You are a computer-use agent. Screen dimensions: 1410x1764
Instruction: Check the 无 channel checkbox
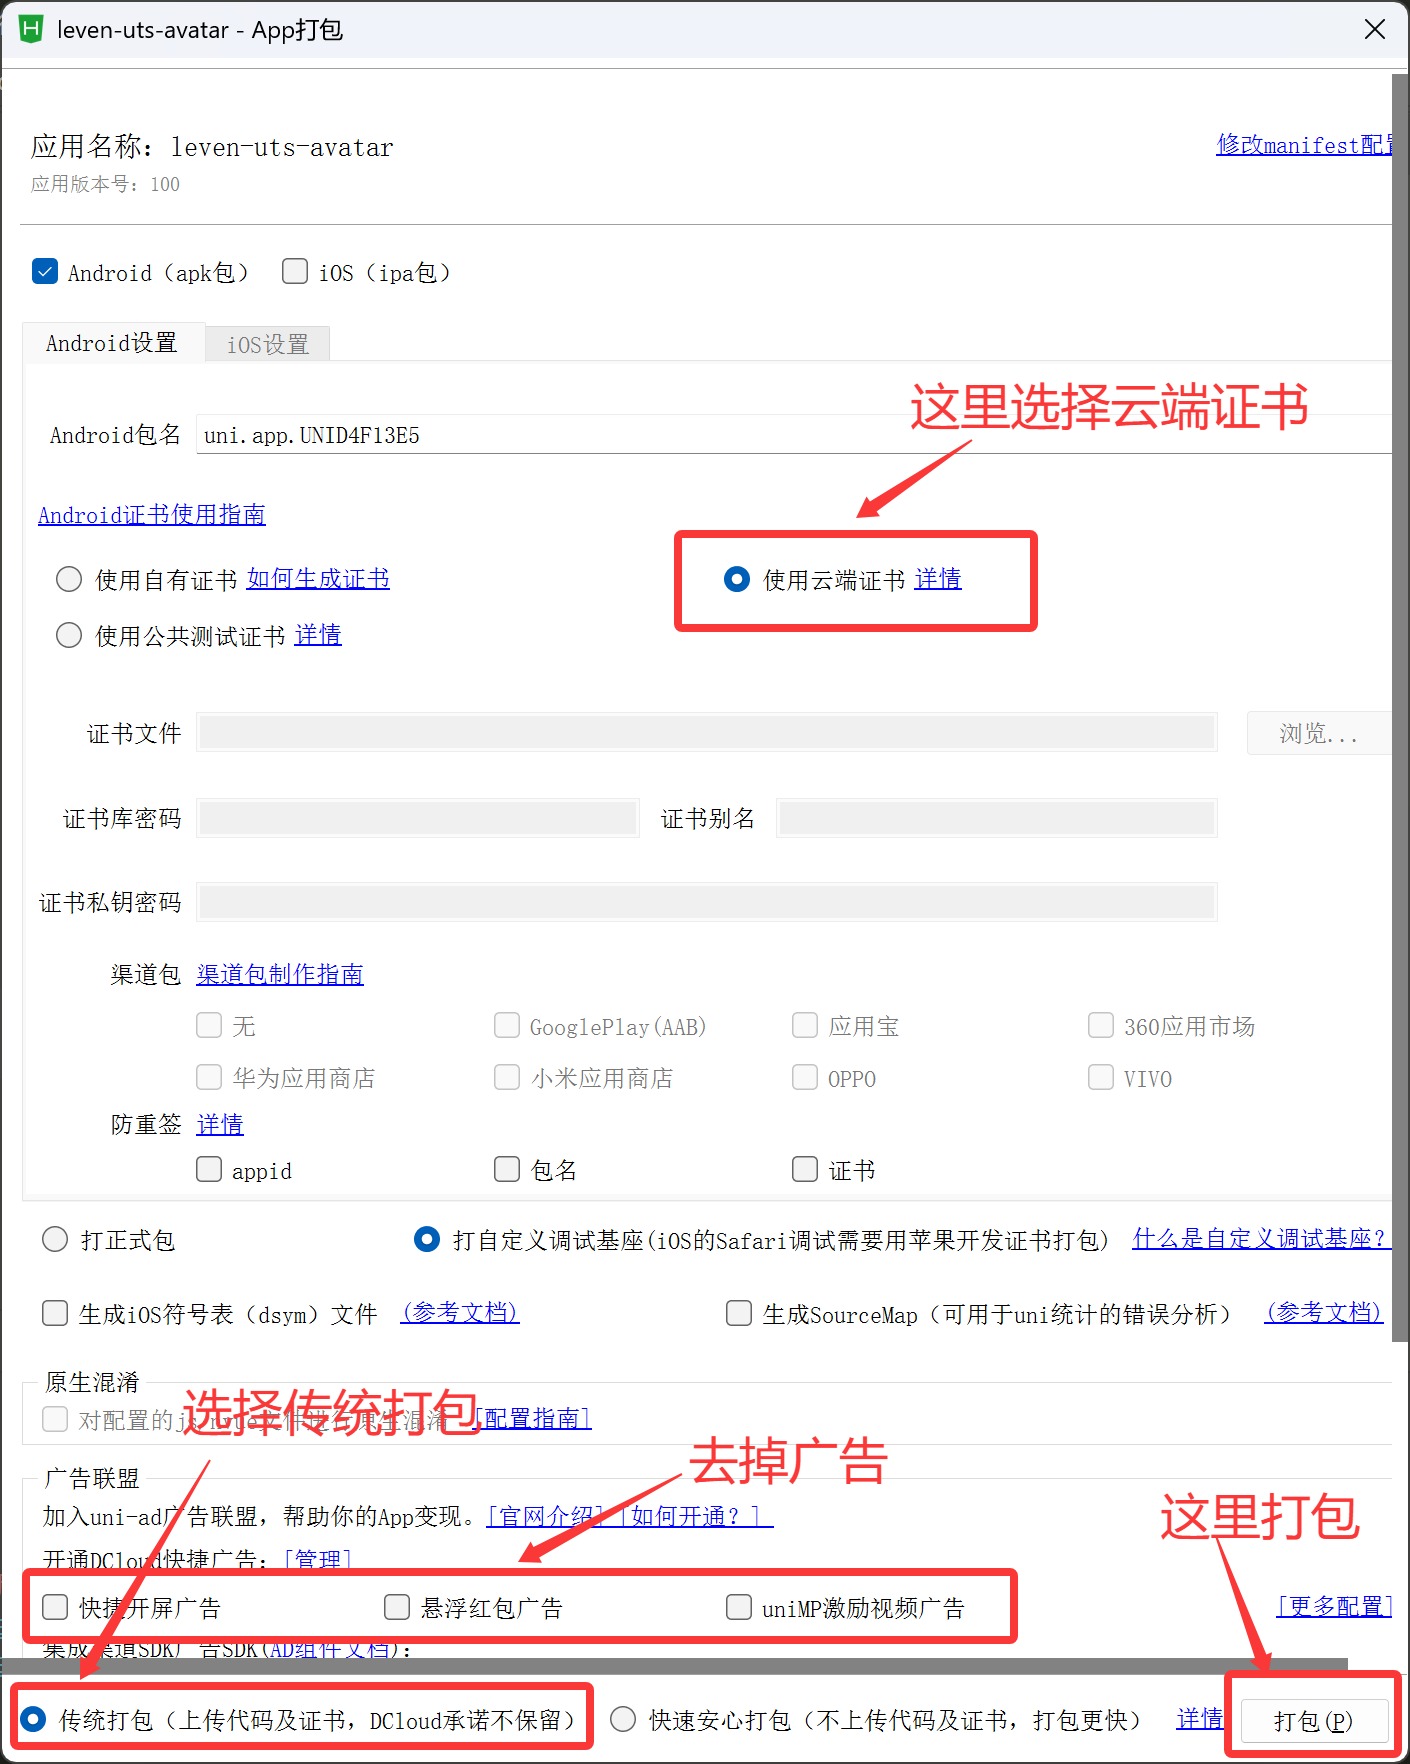pyautogui.click(x=209, y=1025)
